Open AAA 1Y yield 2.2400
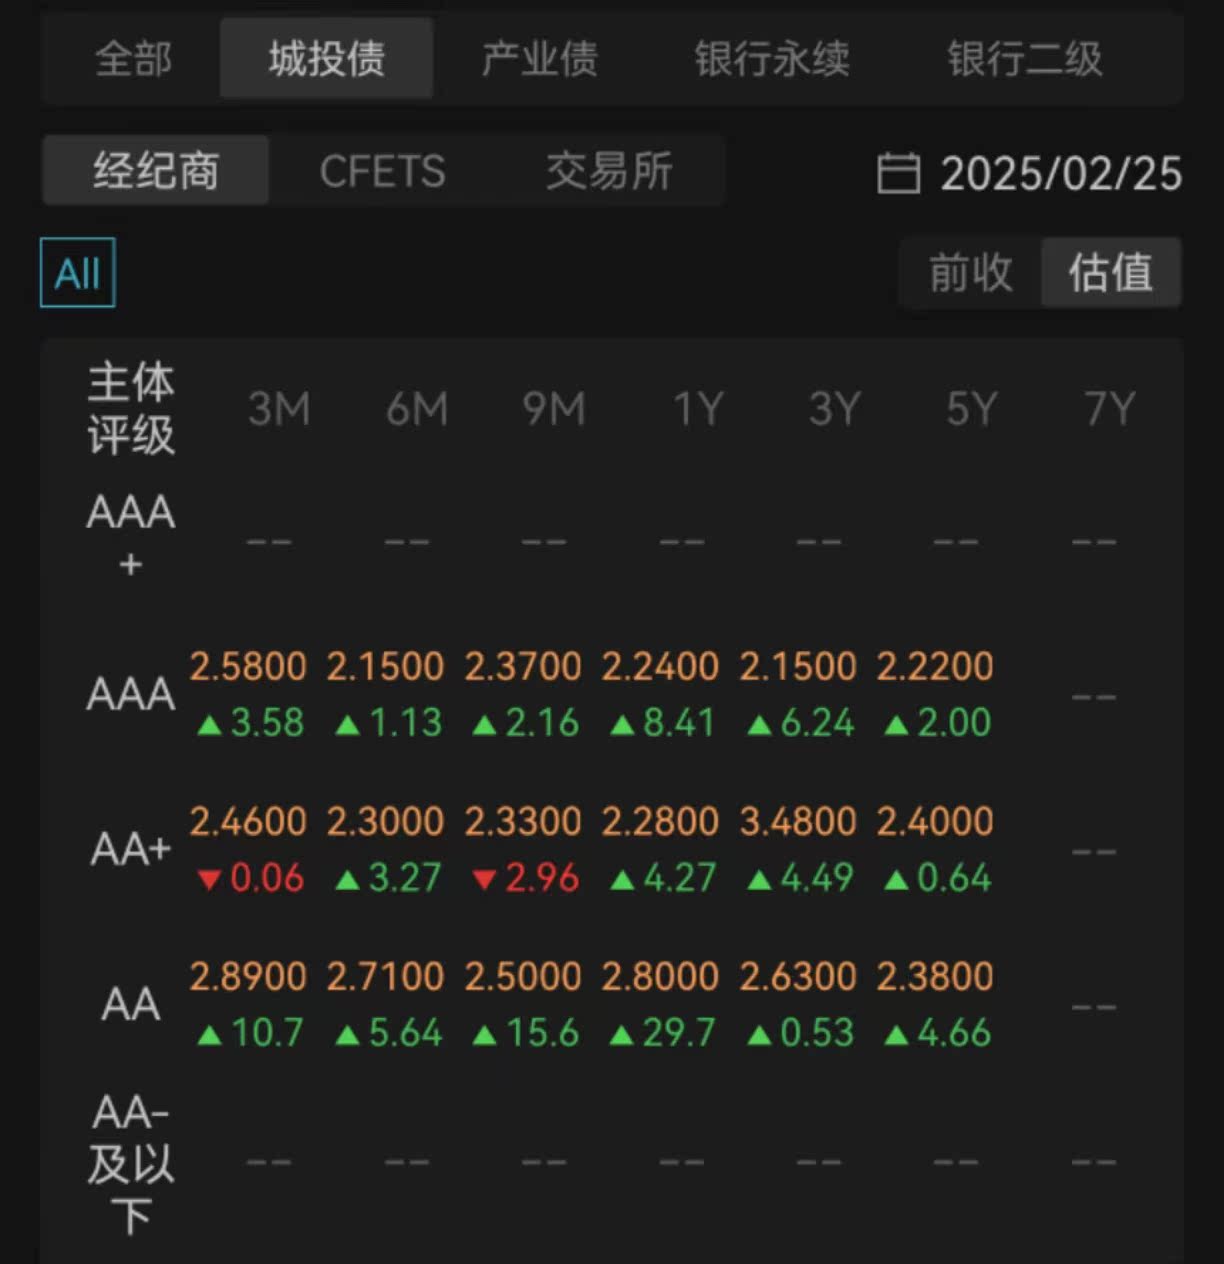1224x1264 pixels. point(660,666)
